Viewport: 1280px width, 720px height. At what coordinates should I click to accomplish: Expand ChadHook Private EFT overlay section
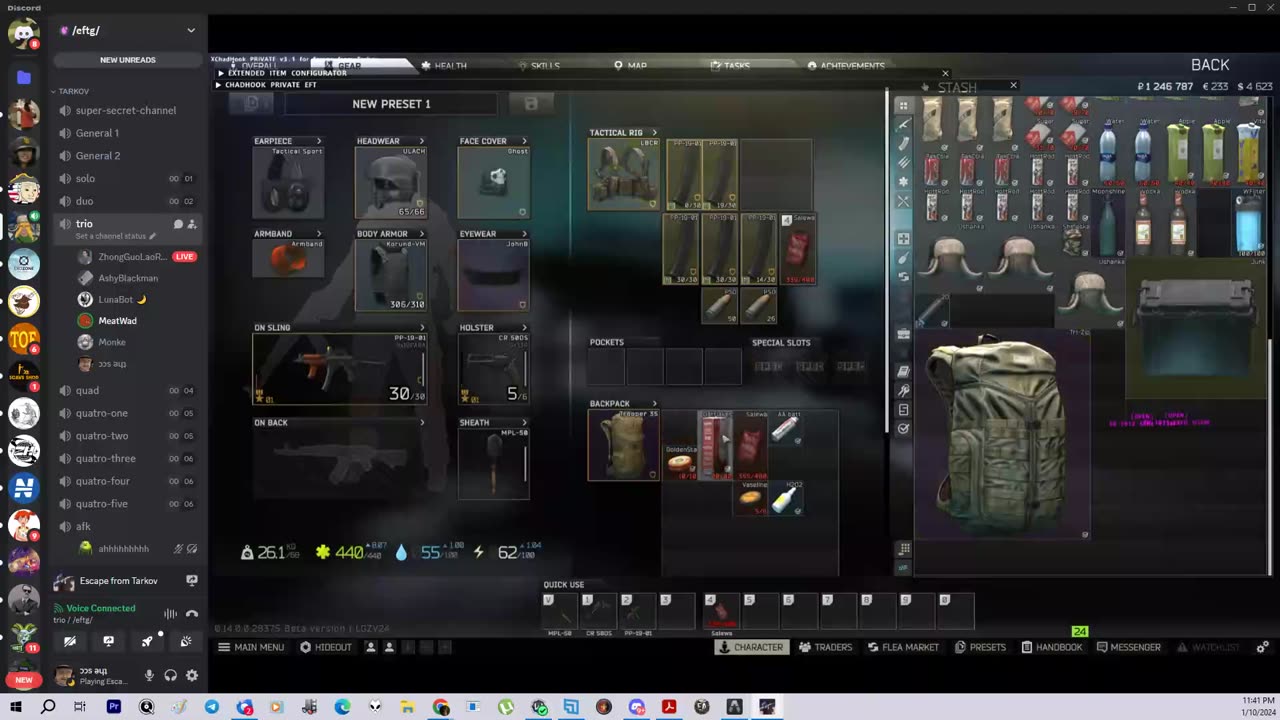coord(219,85)
